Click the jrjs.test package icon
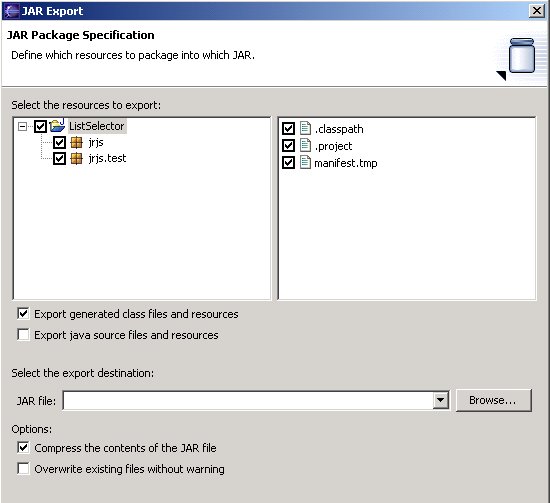The width and height of the screenshot is (550, 503). click(x=76, y=159)
